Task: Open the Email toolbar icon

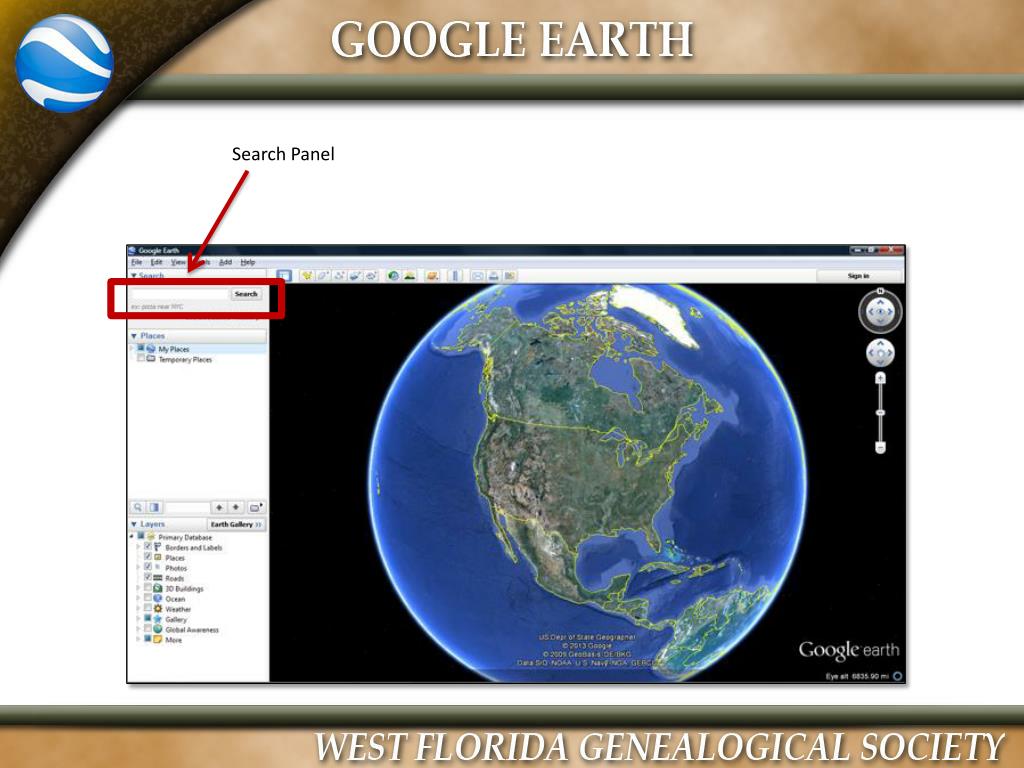Action: click(x=477, y=276)
